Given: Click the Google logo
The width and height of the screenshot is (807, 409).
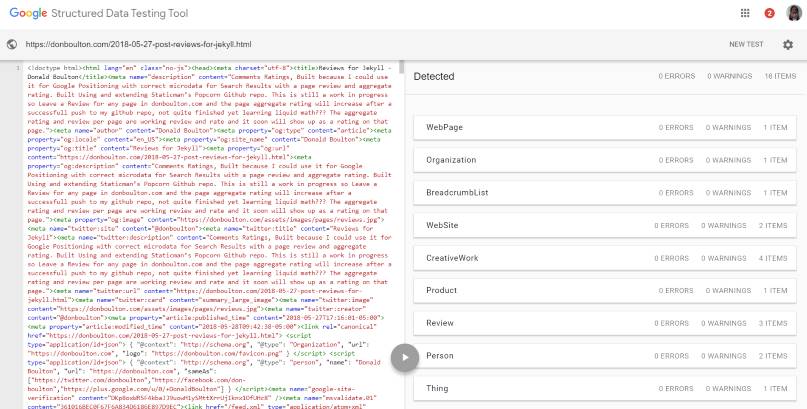Looking at the screenshot, I should [x=28, y=13].
